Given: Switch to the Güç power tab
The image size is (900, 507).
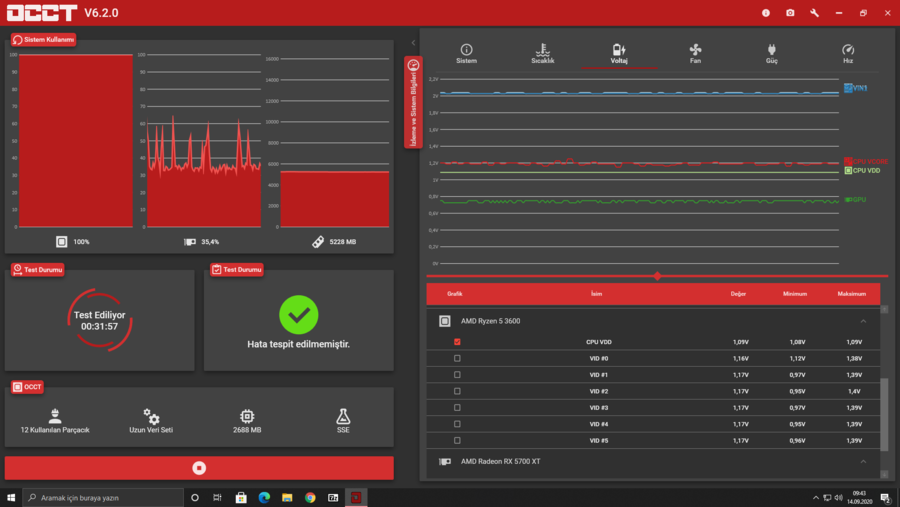Looking at the screenshot, I should click(x=771, y=53).
